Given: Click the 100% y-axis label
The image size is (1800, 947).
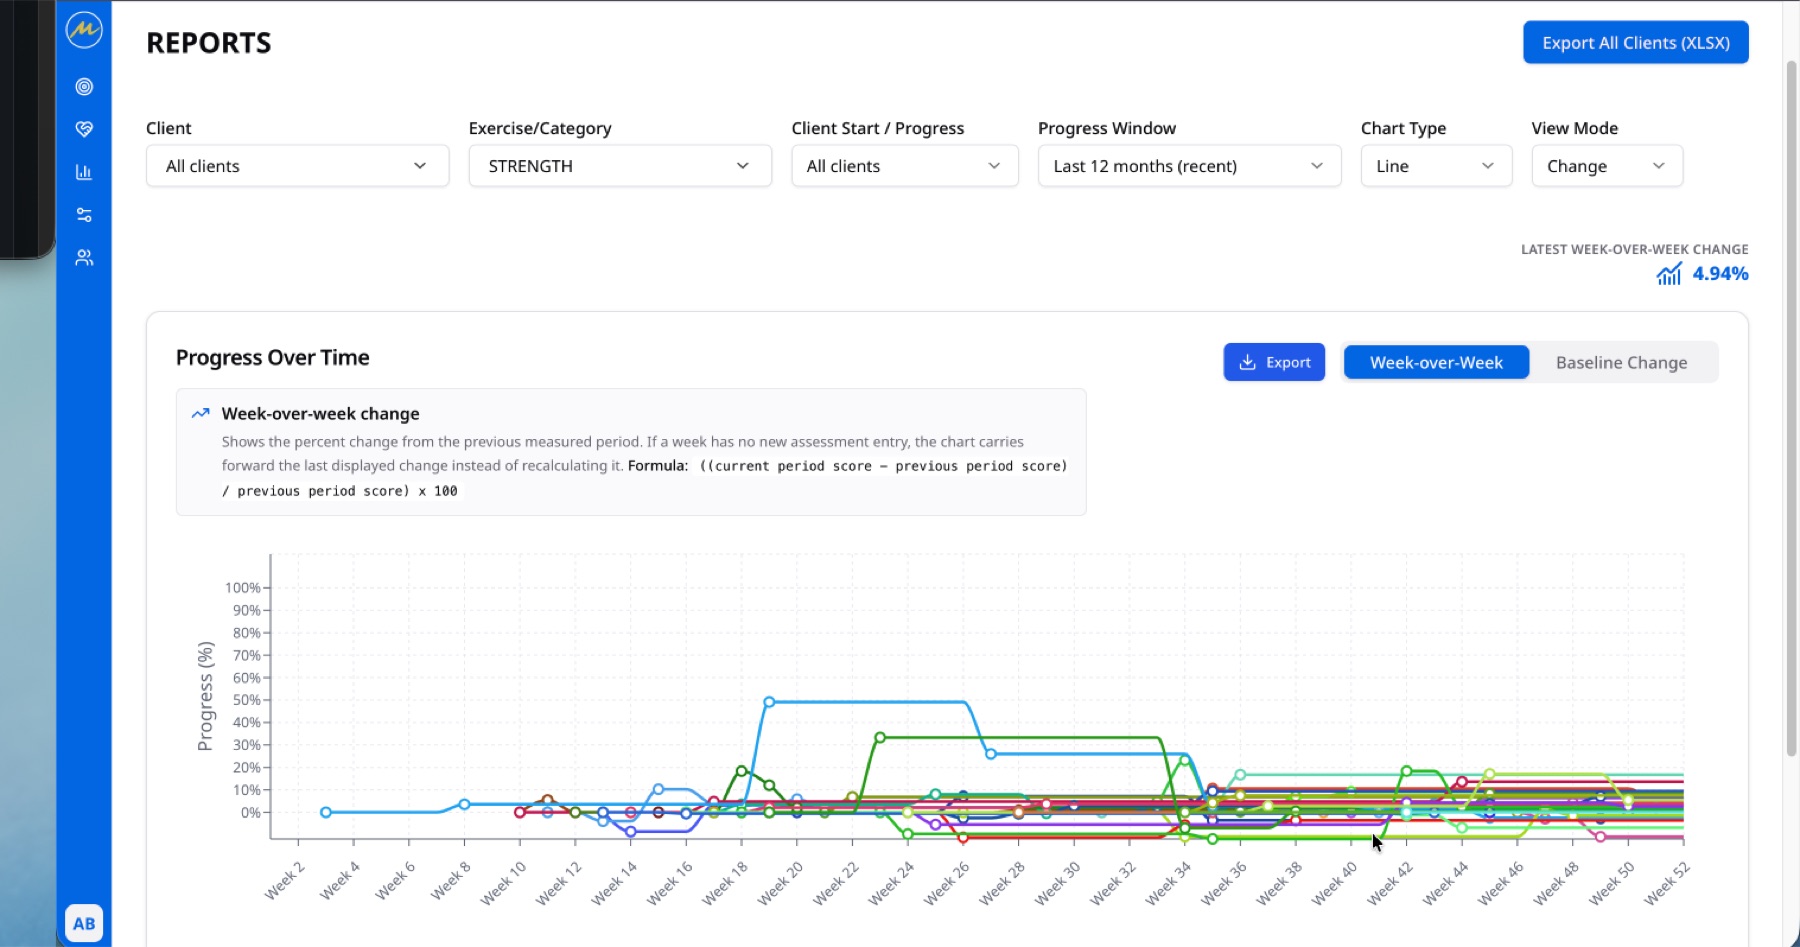Looking at the screenshot, I should (242, 588).
